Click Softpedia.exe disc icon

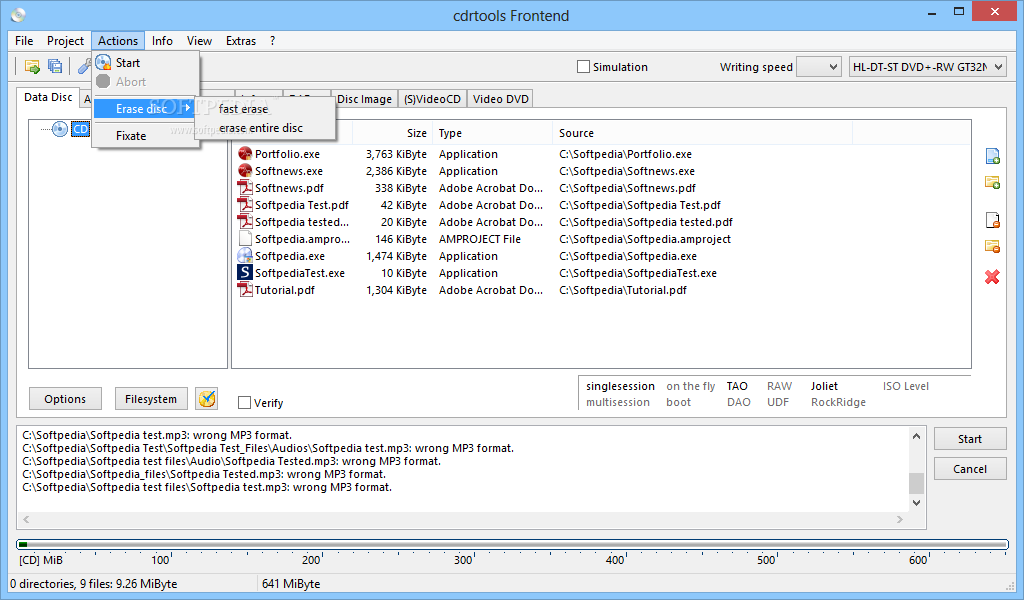click(x=245, y=256)
